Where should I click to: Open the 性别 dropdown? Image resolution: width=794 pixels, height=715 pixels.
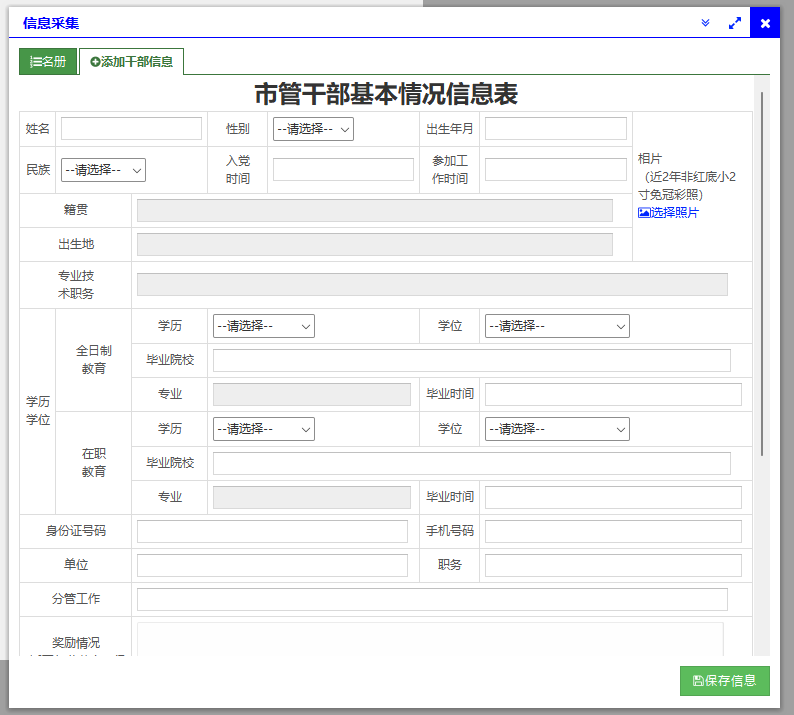(313, 129)
